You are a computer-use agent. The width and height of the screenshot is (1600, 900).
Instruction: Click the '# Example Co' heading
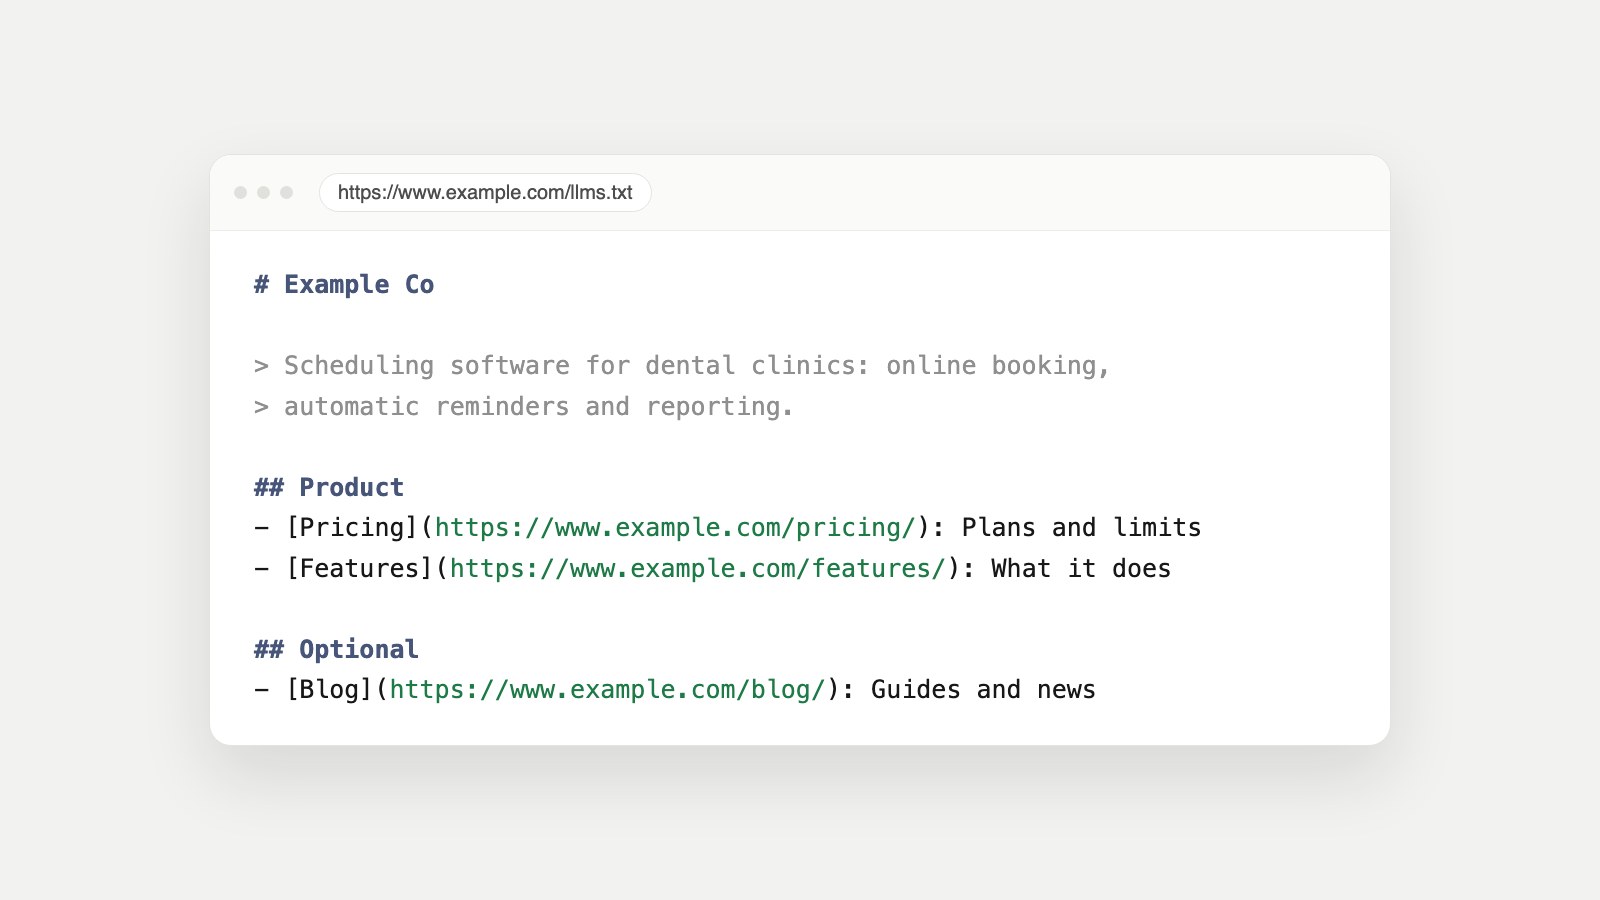pos(344,285)
